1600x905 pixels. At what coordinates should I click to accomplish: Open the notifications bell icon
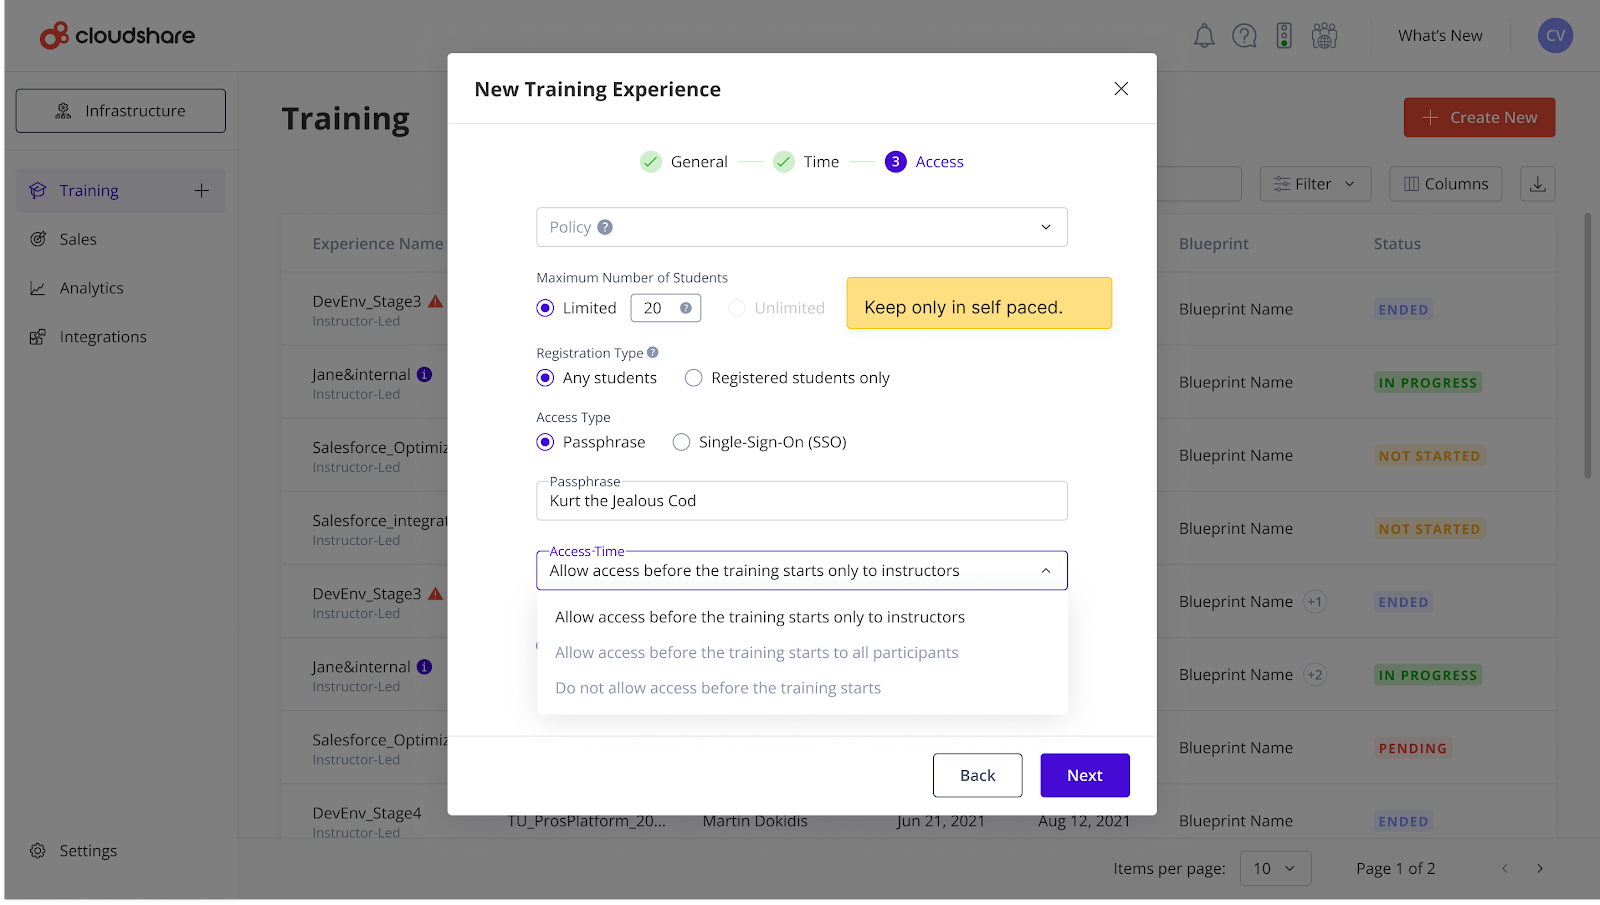tap(1204, 36)
